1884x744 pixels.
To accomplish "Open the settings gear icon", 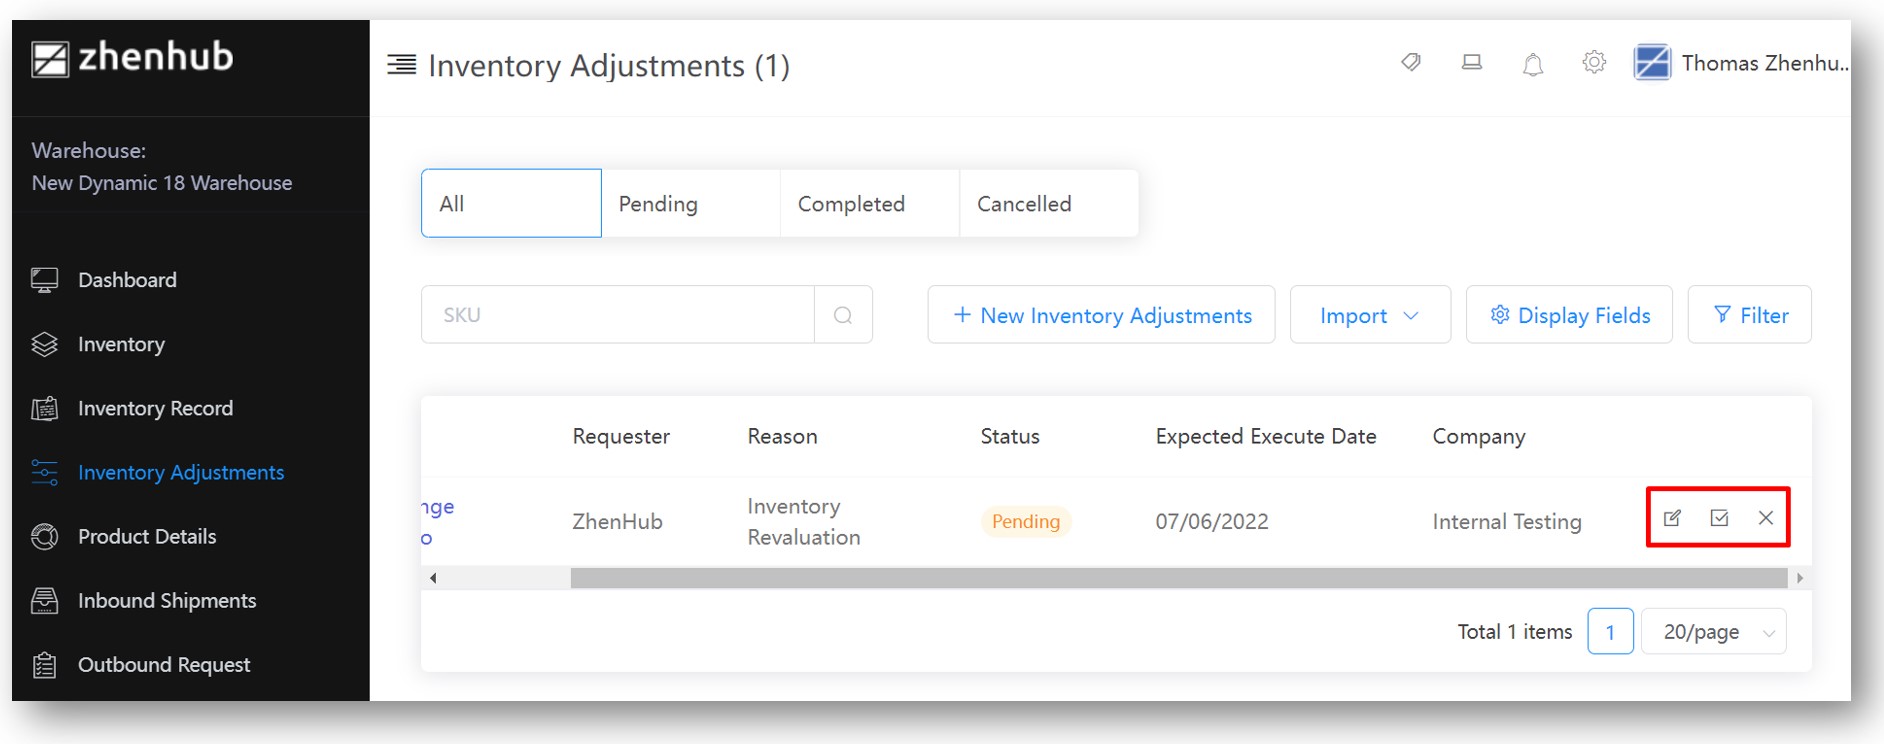I will [1594, 63].
